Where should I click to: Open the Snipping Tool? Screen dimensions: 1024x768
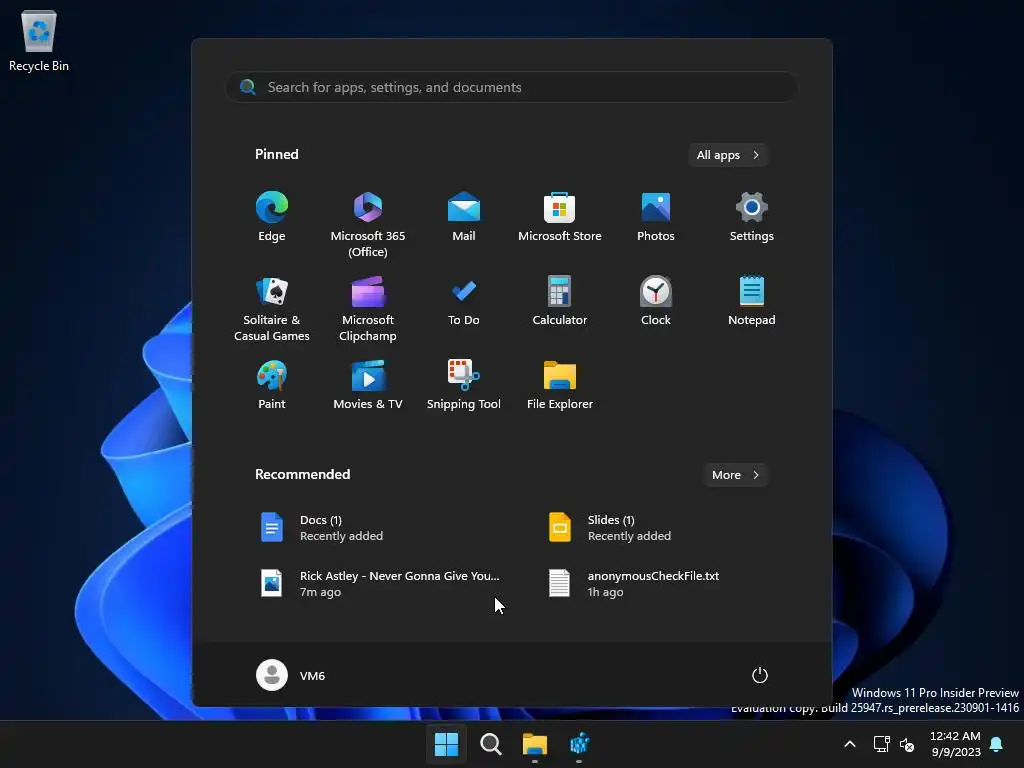coord(464,385)
